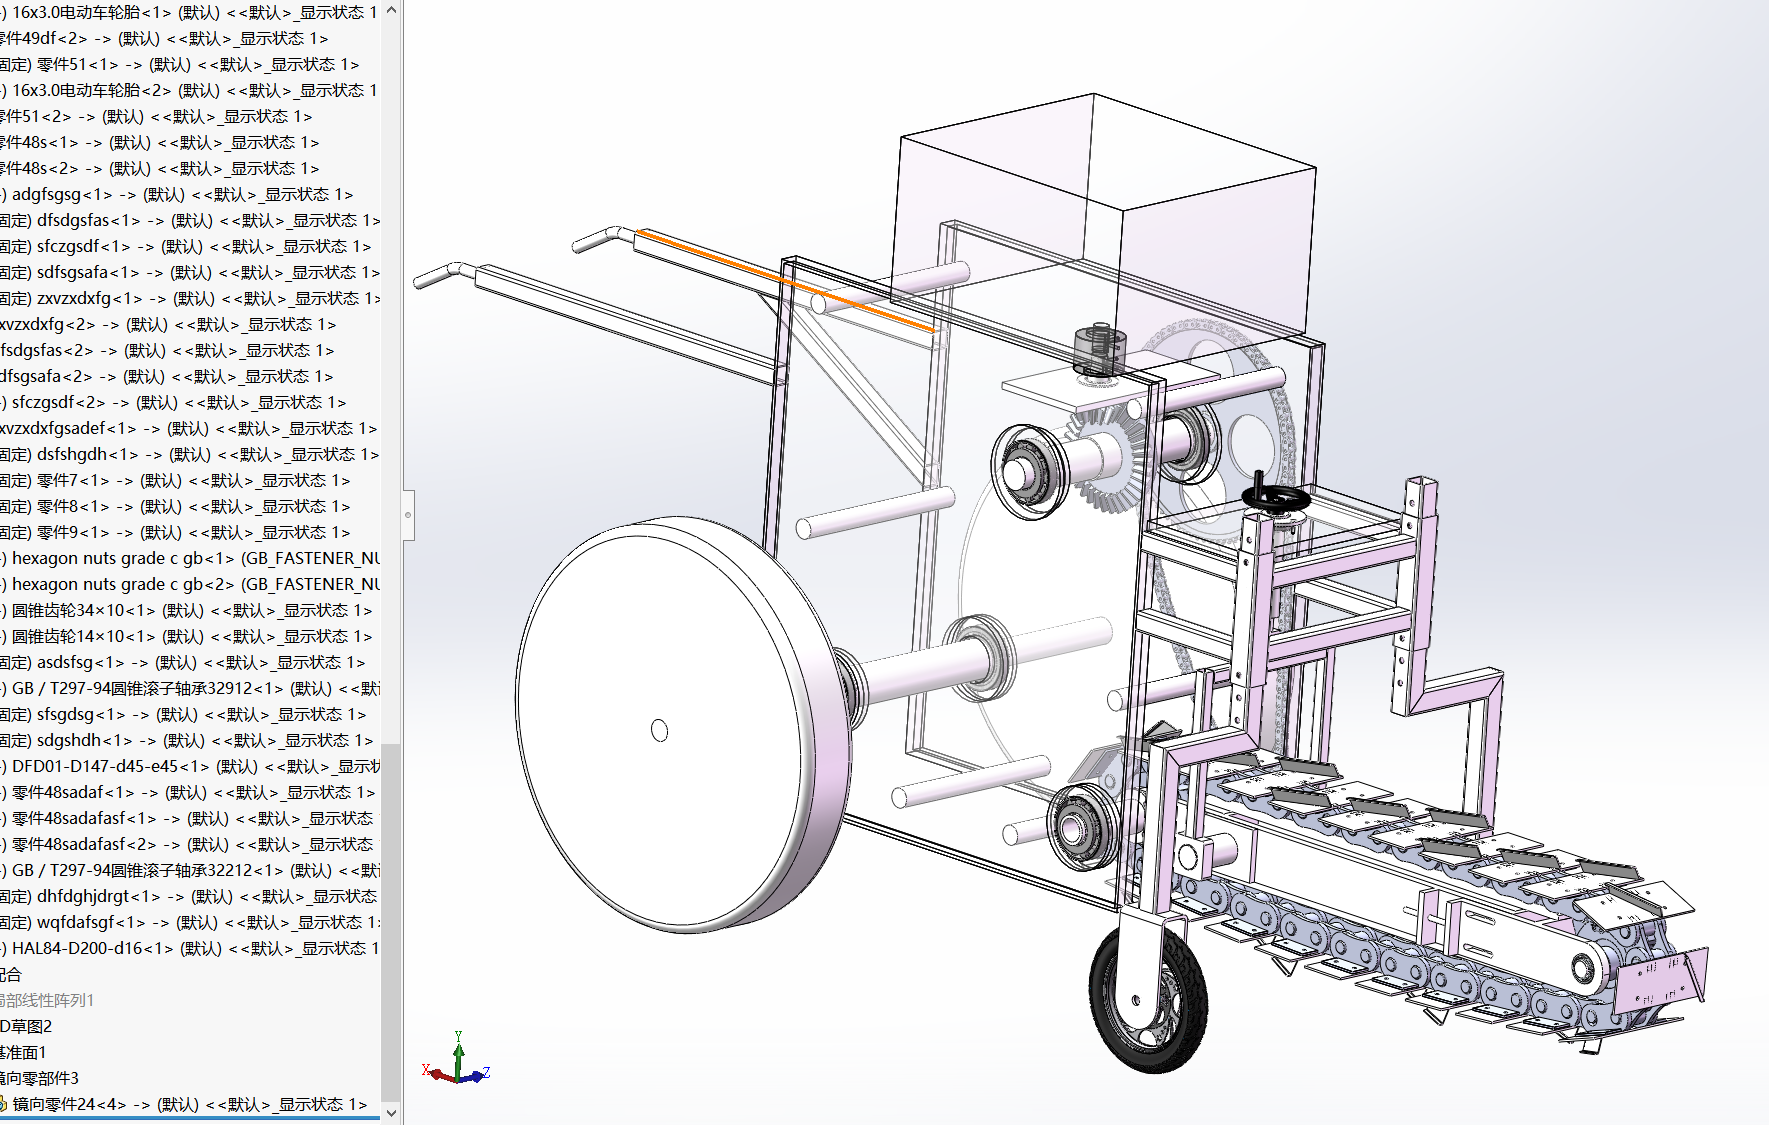The image size is (1769, 1125).
Task: Select the HAL84-D200-d16<1> component
Action: pyautogui.click(x=190, y=948)
